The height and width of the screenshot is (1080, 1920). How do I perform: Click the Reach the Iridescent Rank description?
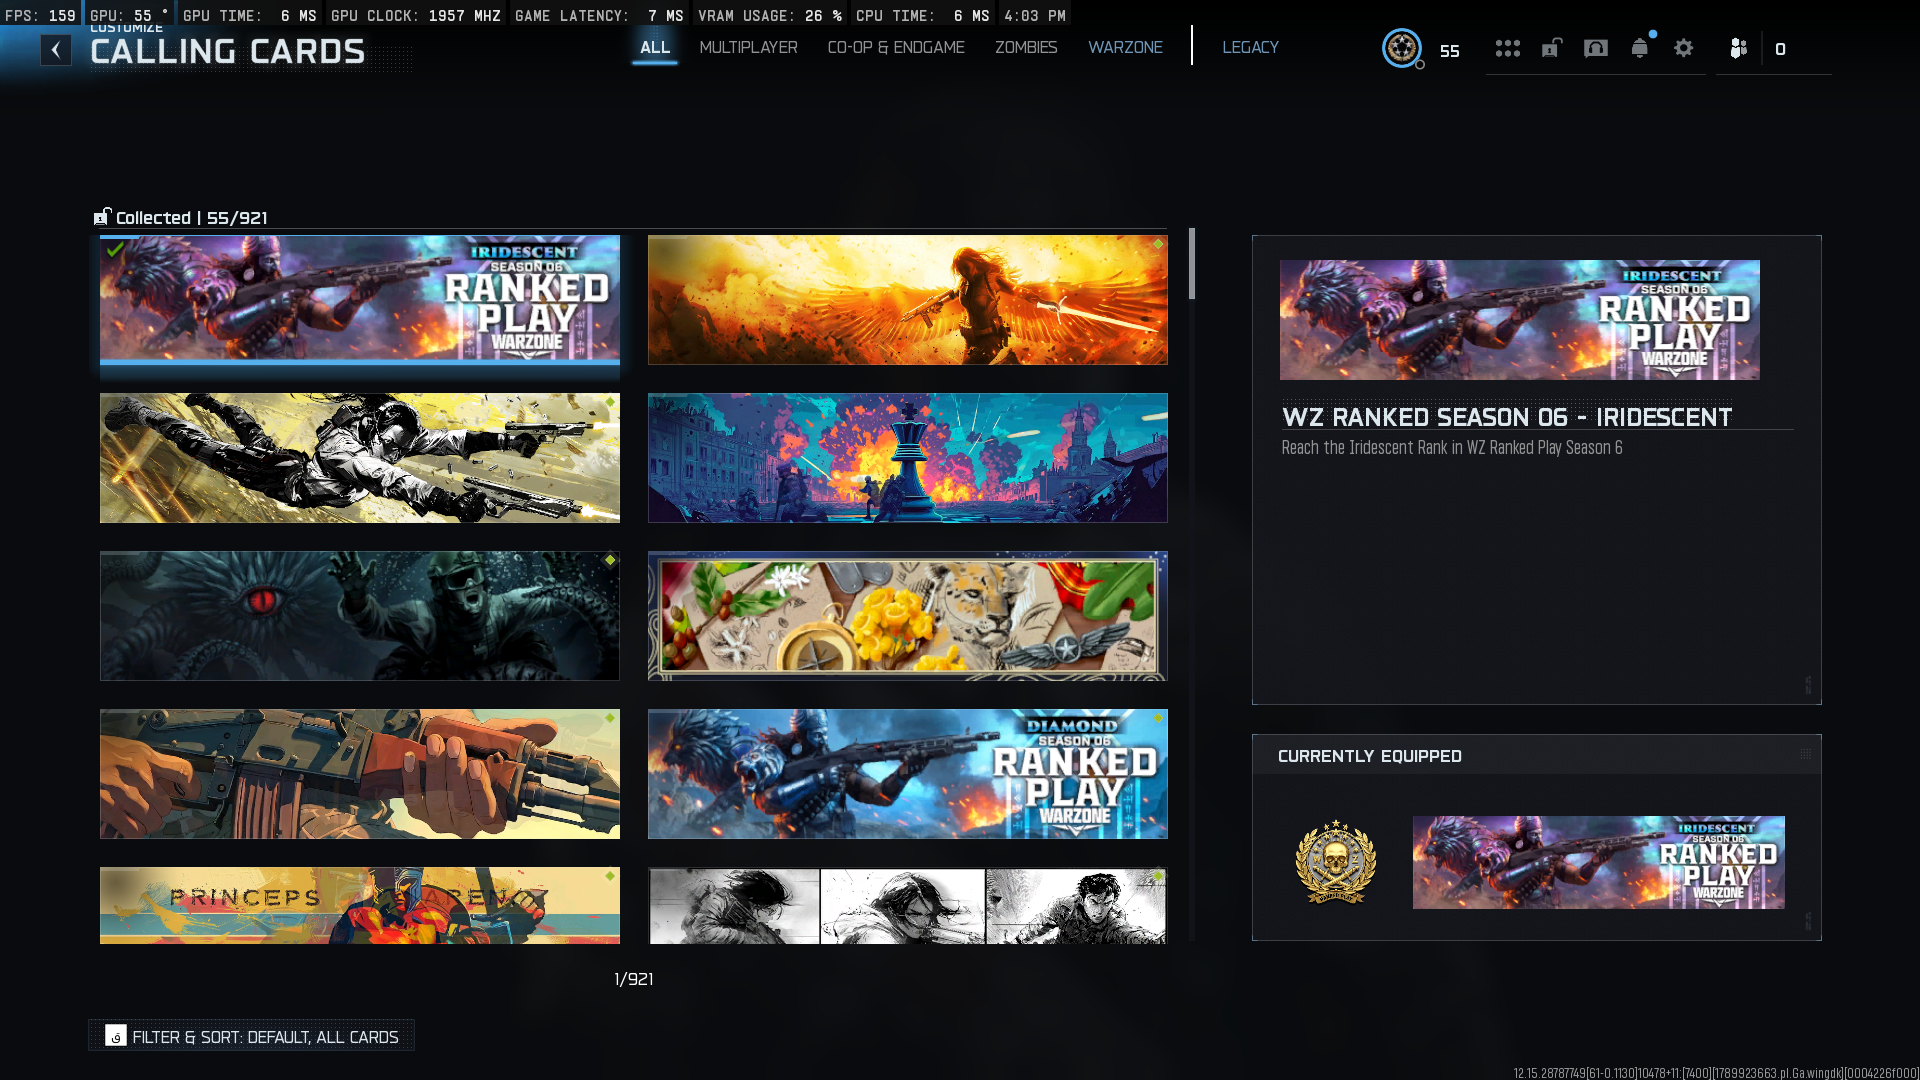coord(1452,448)
